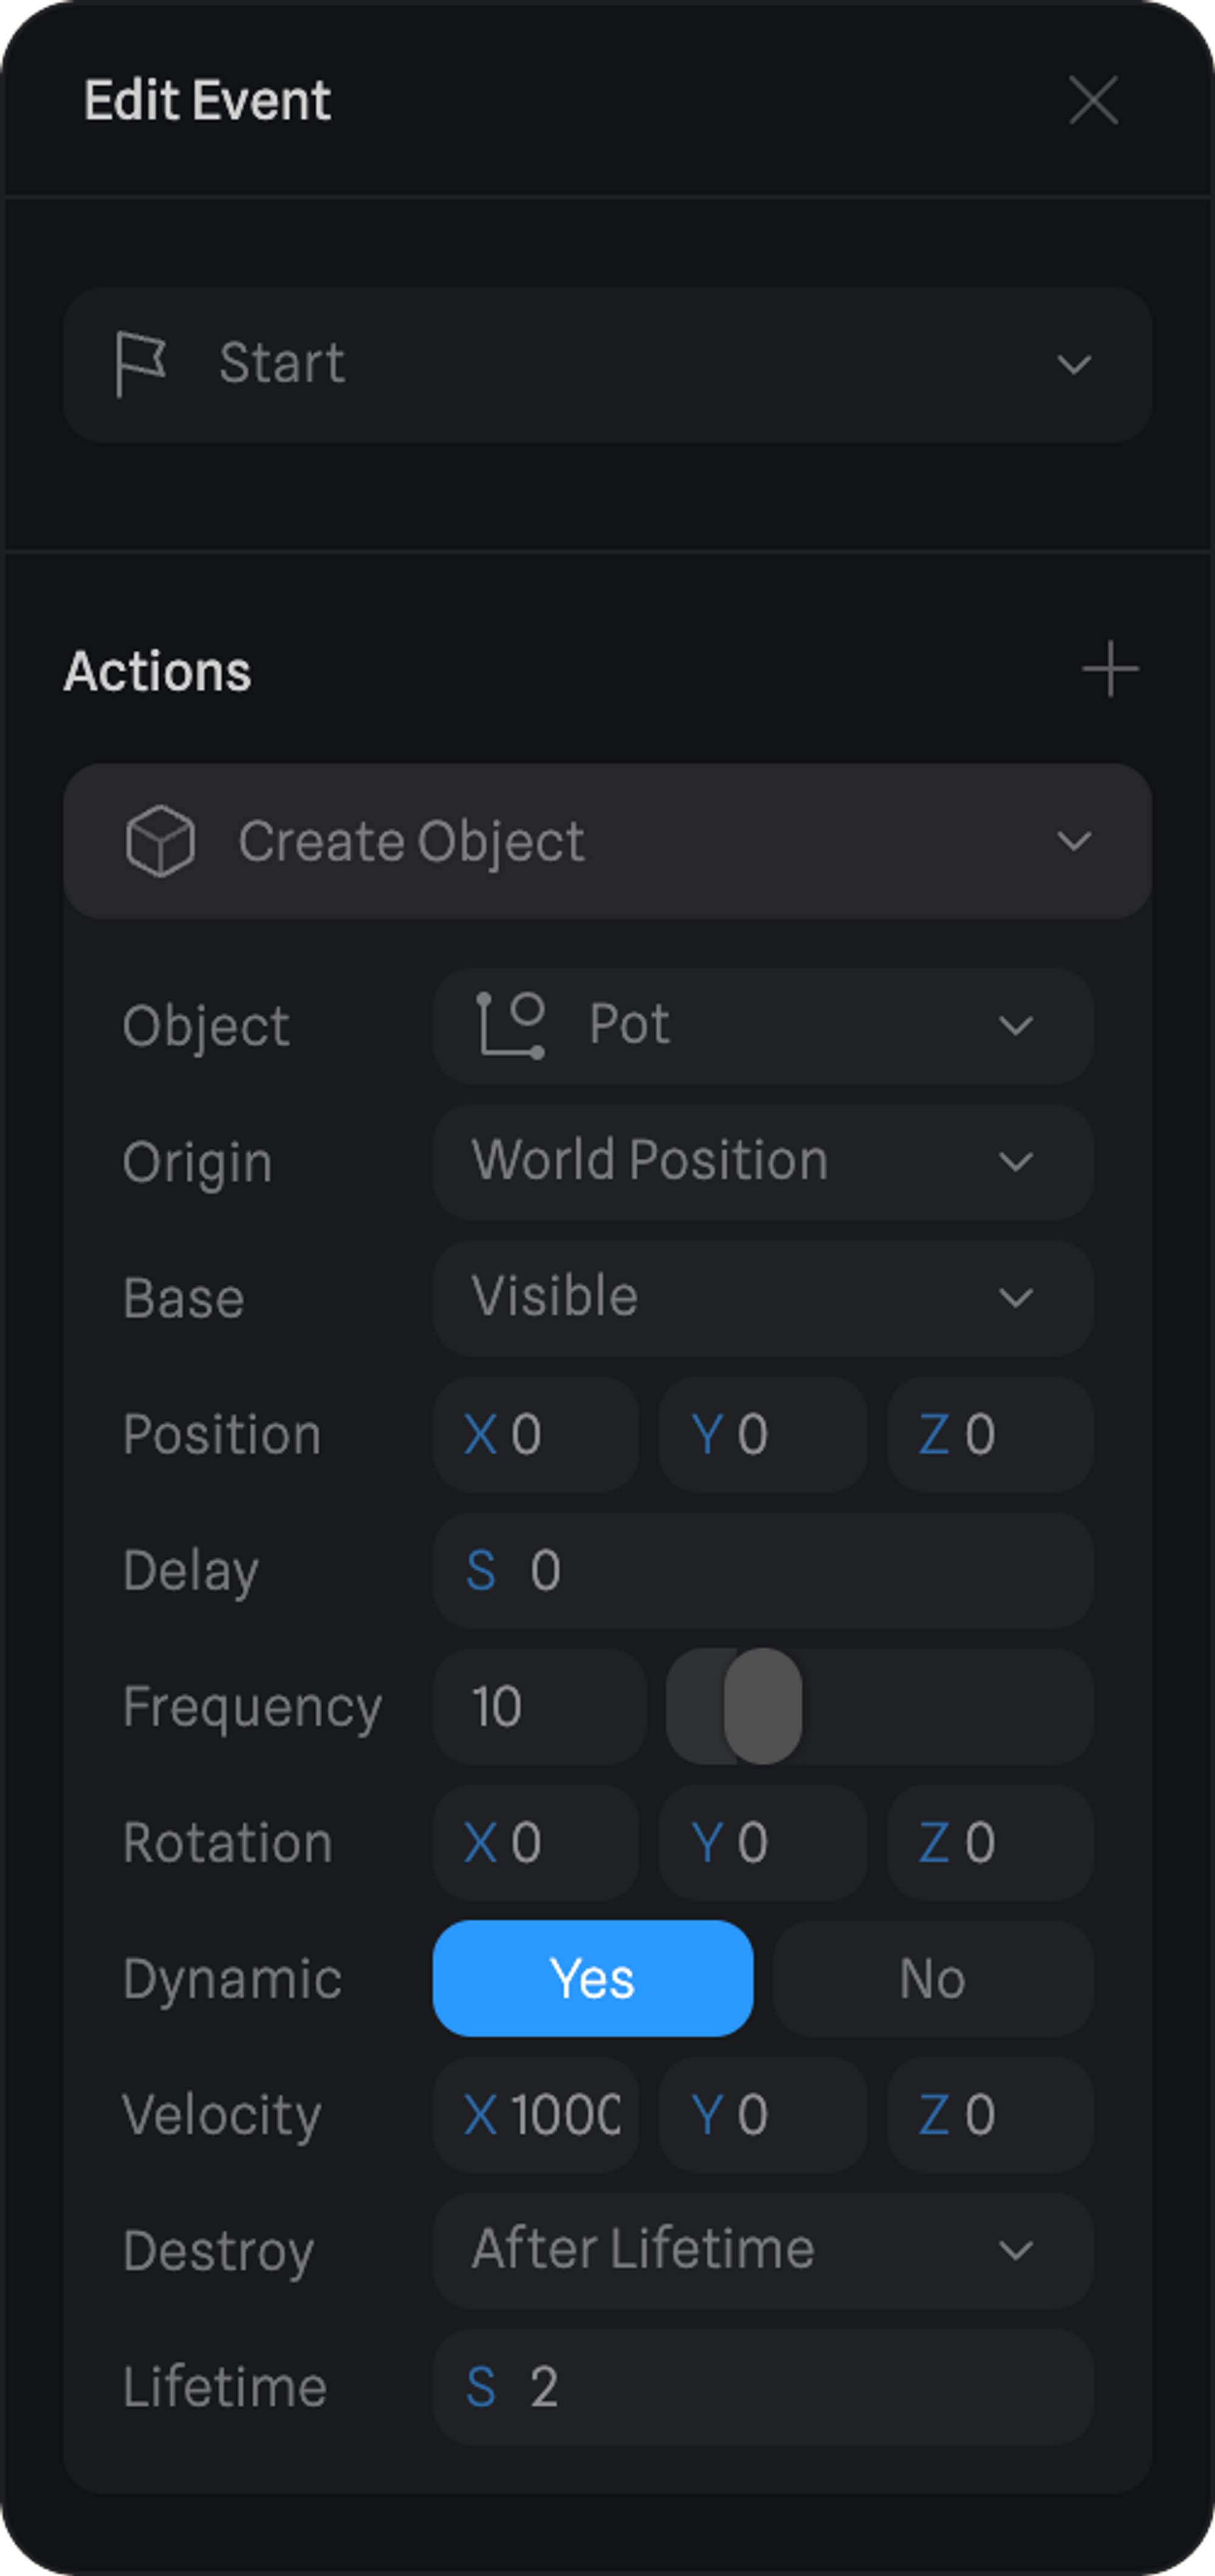1215x2576 pixels.
Task: Open the Destroy After Lifetime dropdown
Action: 762,2250
